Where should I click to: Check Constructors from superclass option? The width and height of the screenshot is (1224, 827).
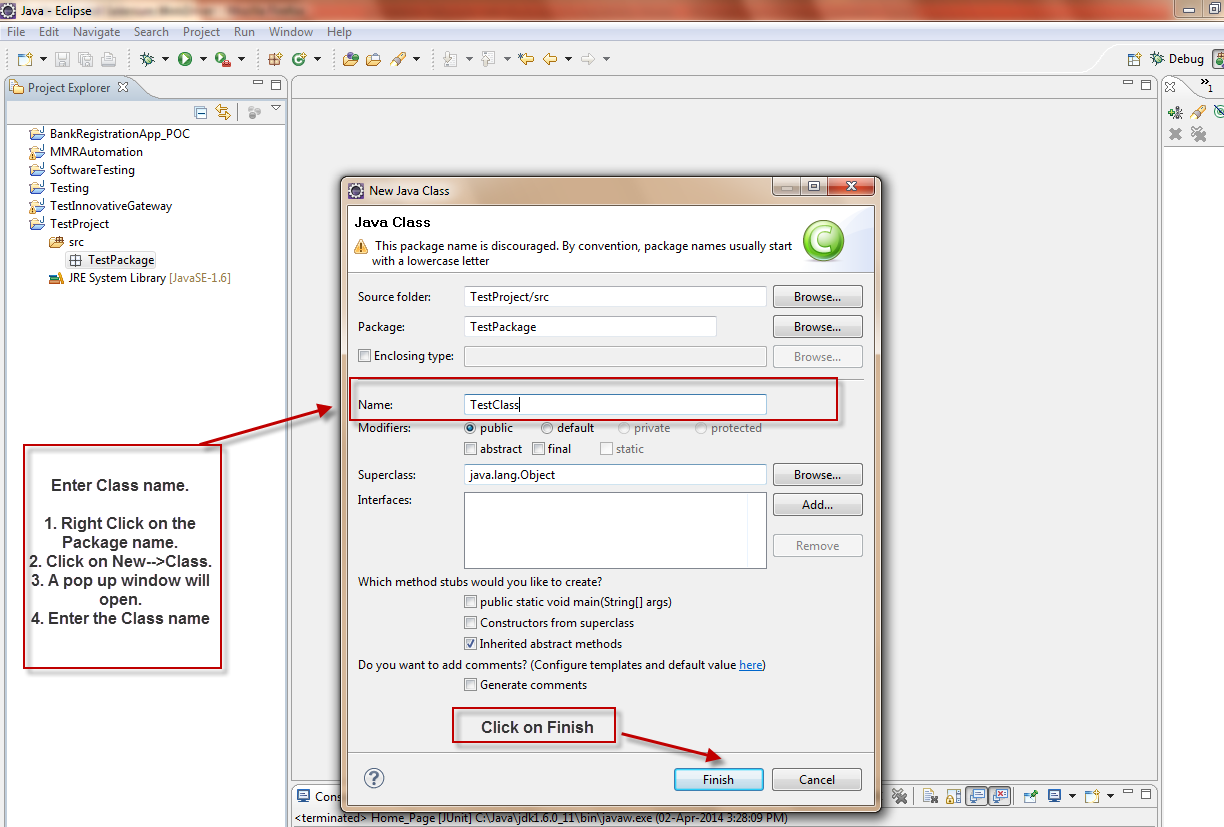[471, 623]
